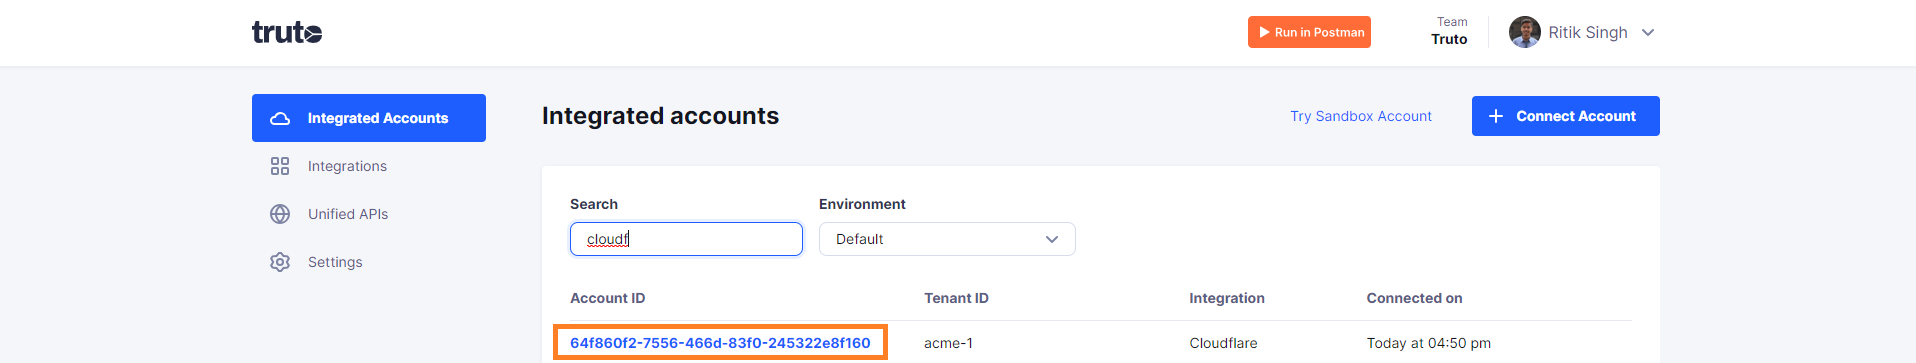
Task: Click the plus icon on Connect Account
Action: pyautogui.click(x=1496, y=116)
